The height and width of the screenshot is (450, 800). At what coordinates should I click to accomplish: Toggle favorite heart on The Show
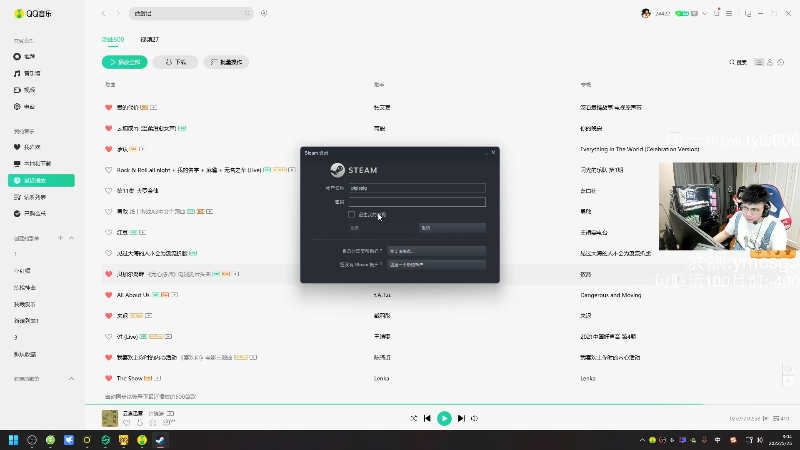[x=108, y=378]
